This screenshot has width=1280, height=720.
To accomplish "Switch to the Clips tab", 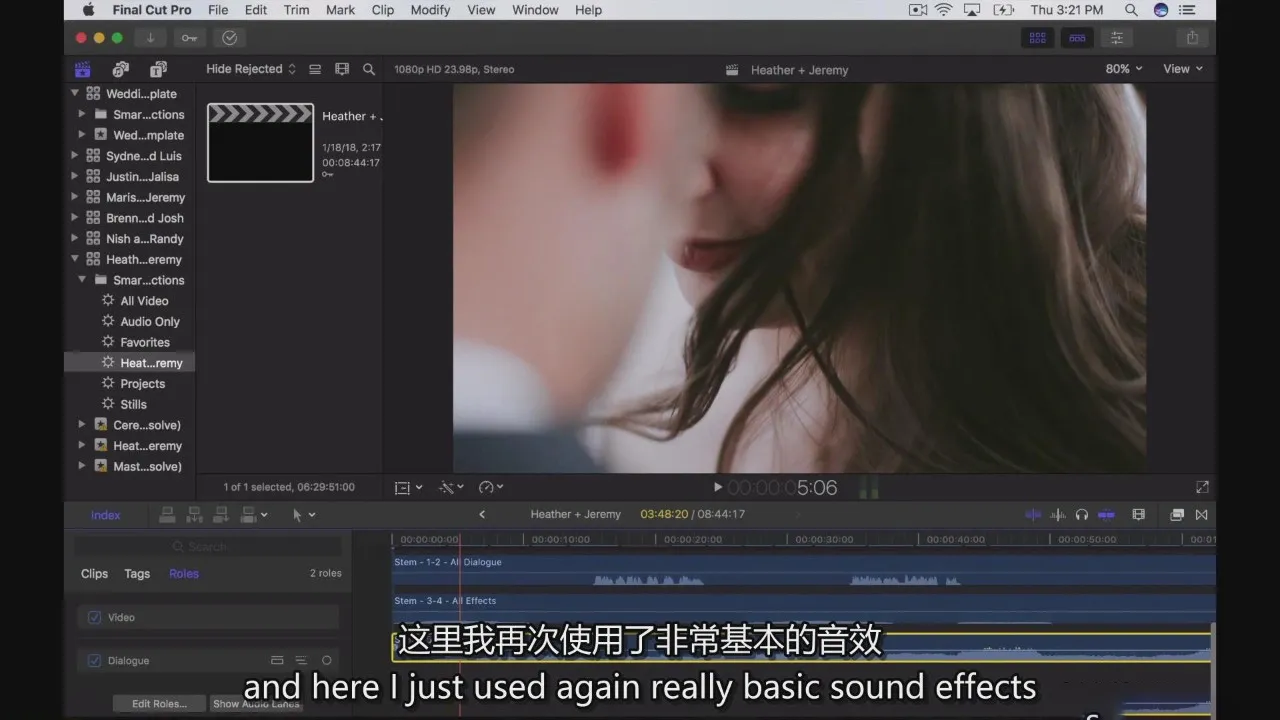I will point(94,573).
